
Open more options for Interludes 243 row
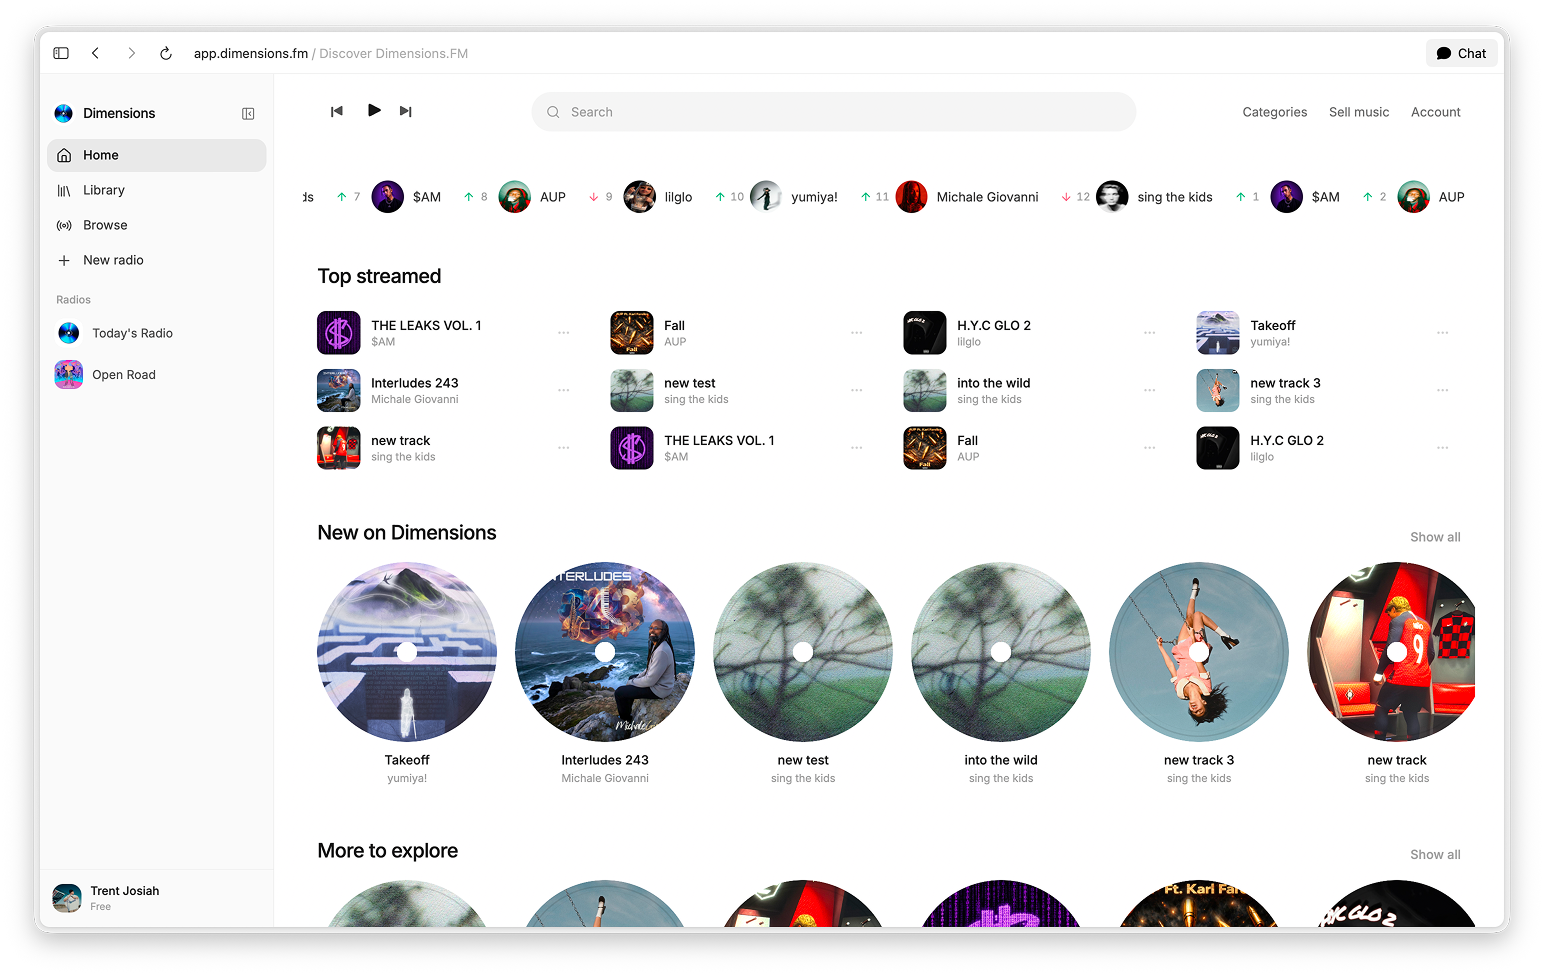[564, 390]
